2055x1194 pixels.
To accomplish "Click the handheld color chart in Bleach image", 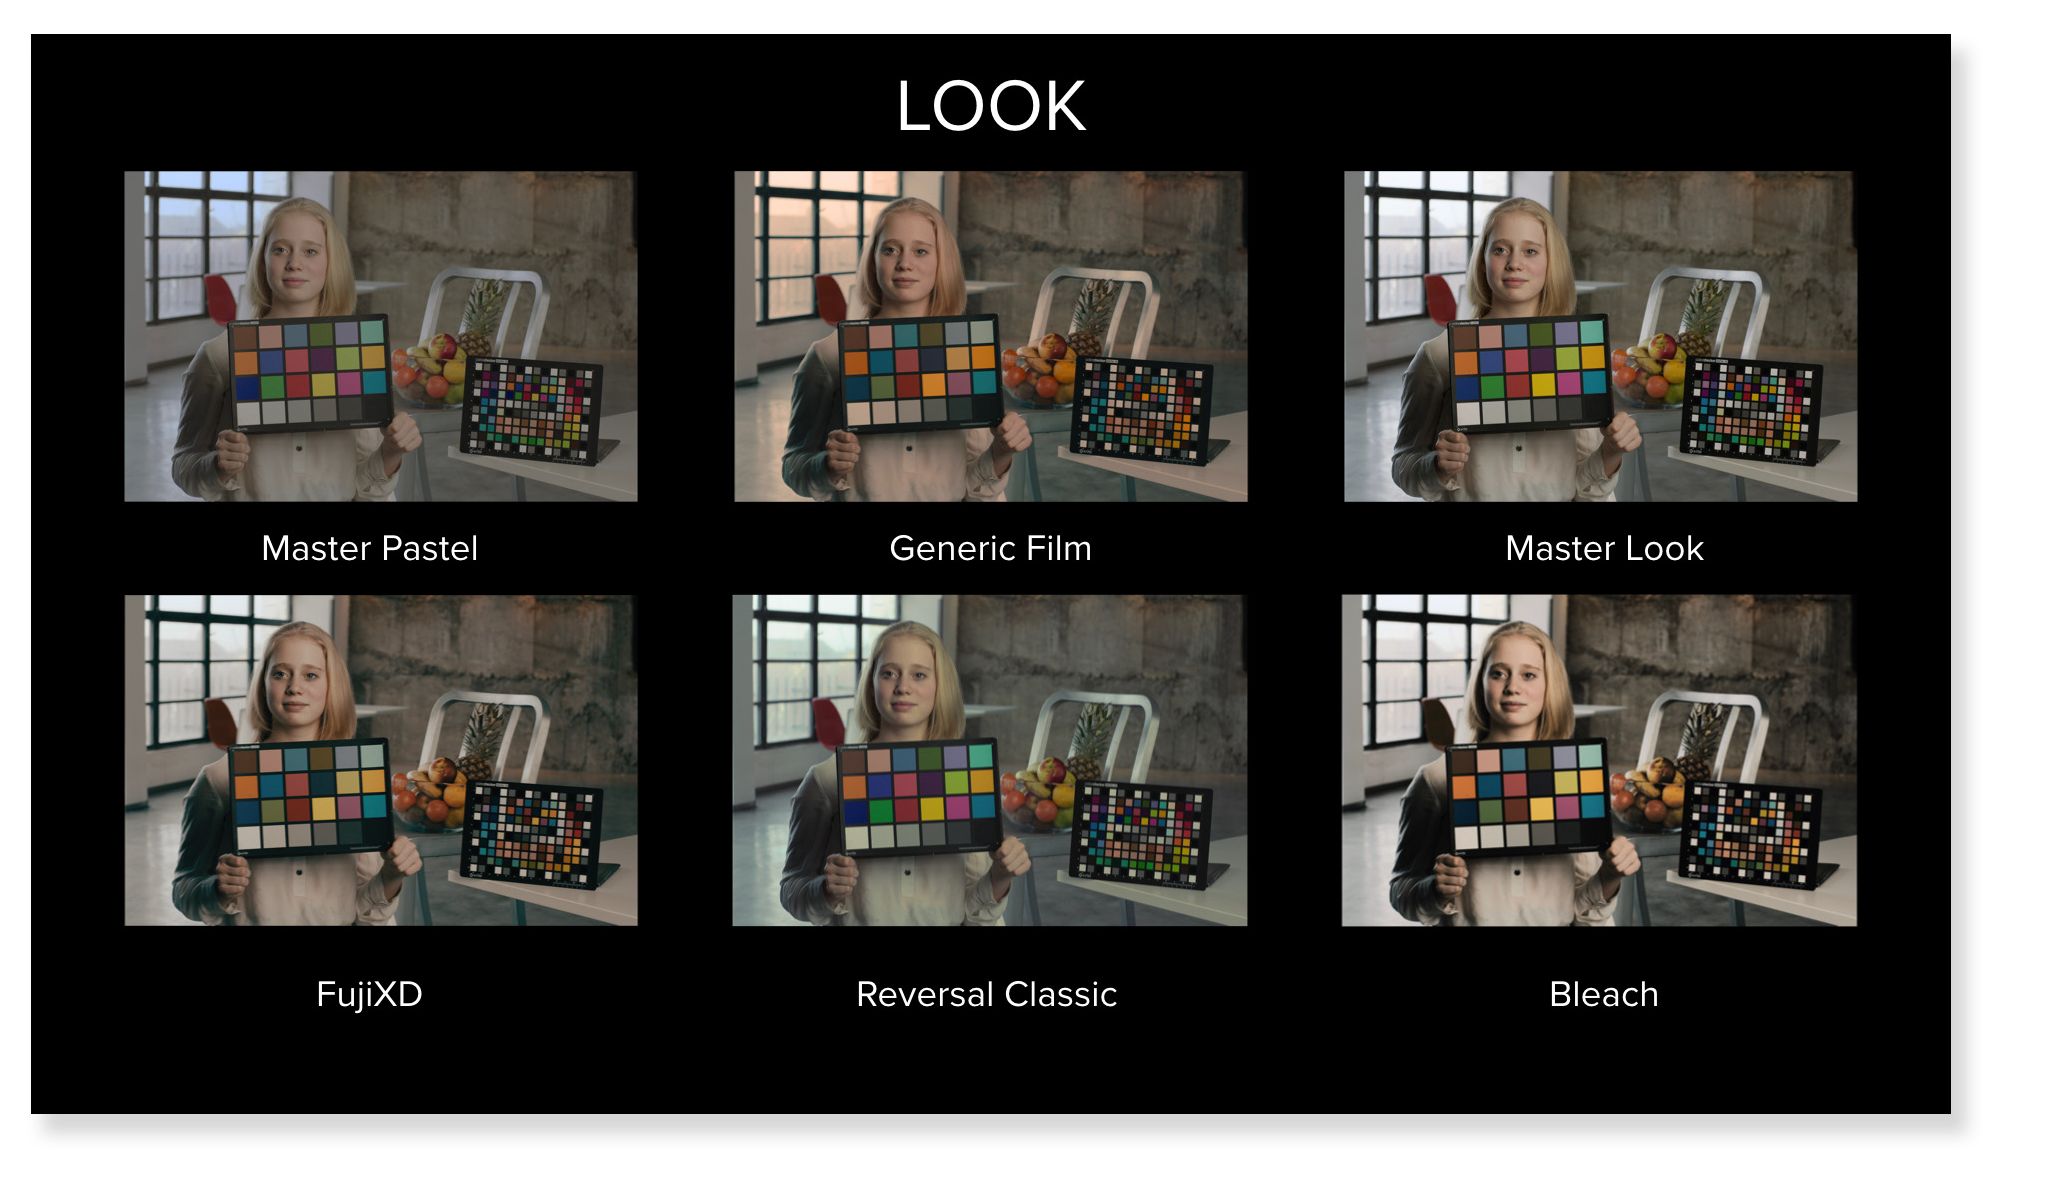I will tap(1528, 797).
